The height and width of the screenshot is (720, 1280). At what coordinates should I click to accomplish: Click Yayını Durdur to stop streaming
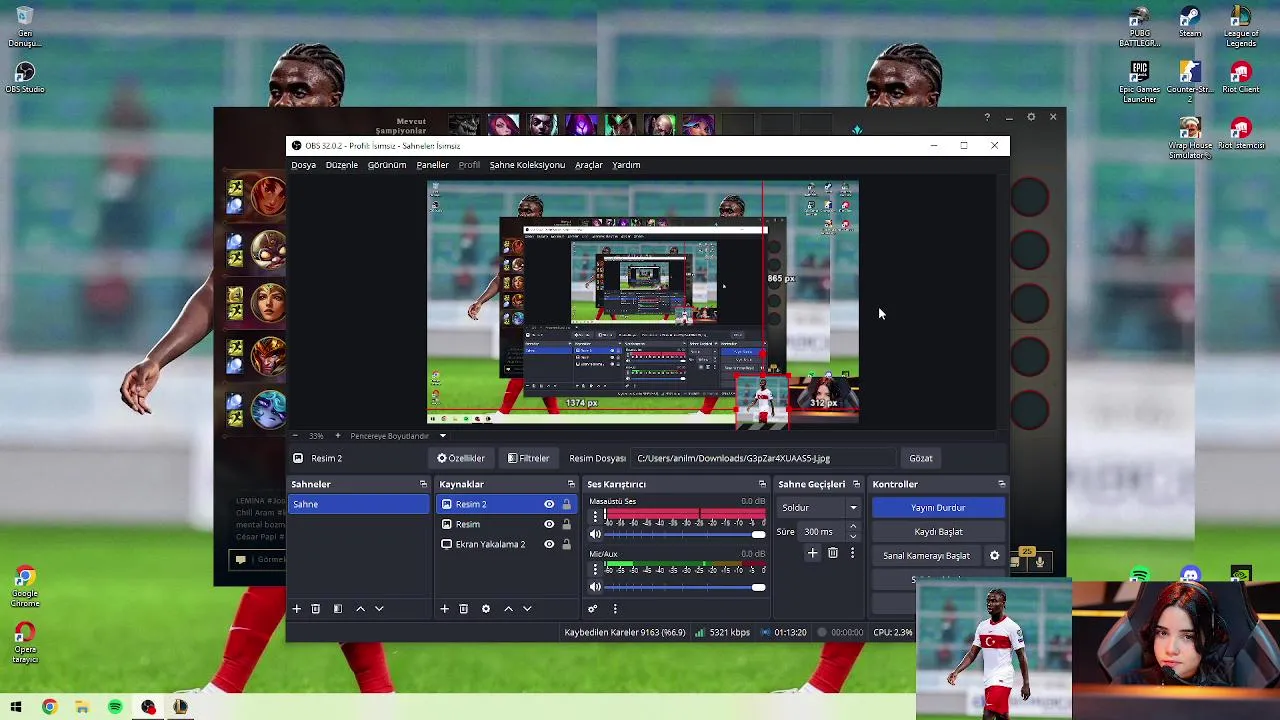click(x=938, y=508)
